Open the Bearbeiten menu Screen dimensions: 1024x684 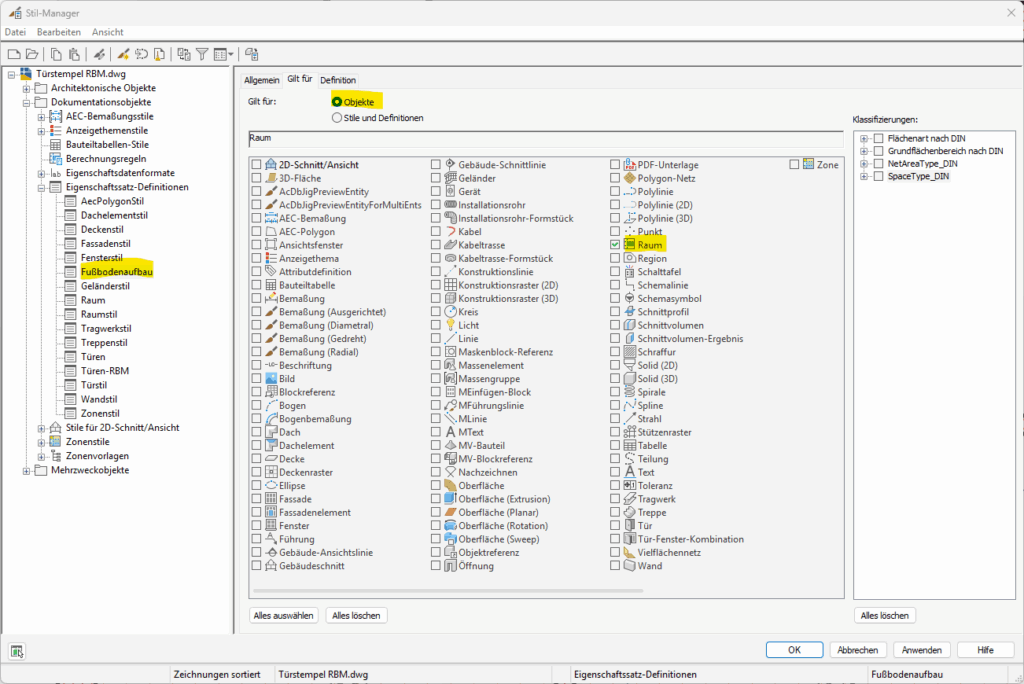click(60, 32)
